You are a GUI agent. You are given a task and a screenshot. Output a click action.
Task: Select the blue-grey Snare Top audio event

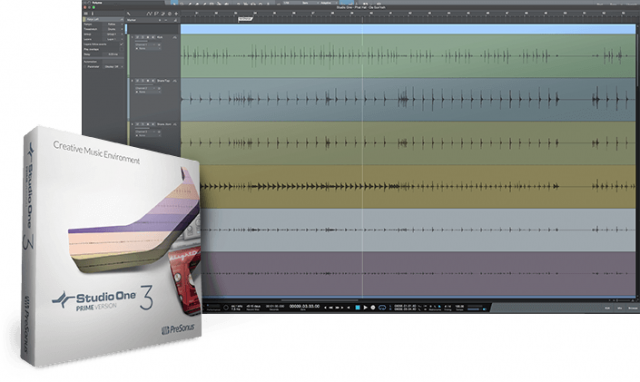point(408,99)
